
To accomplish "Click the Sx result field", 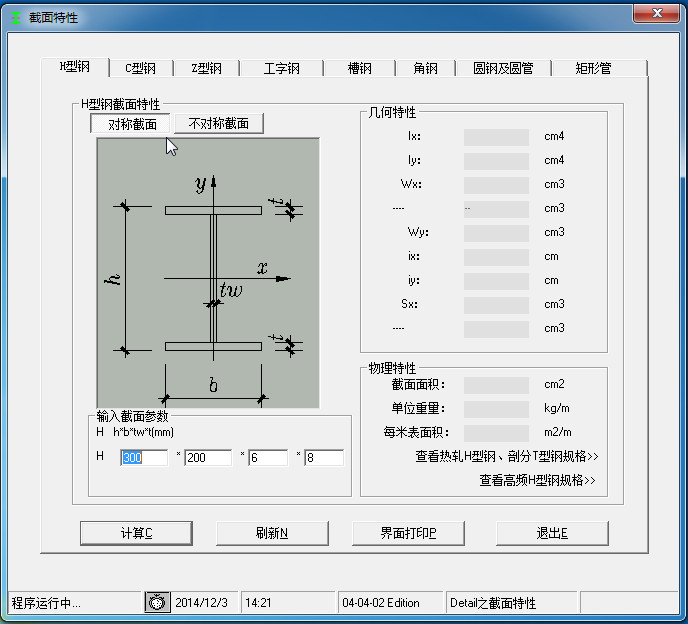I will pyautogui.click(x=496, y=305).
